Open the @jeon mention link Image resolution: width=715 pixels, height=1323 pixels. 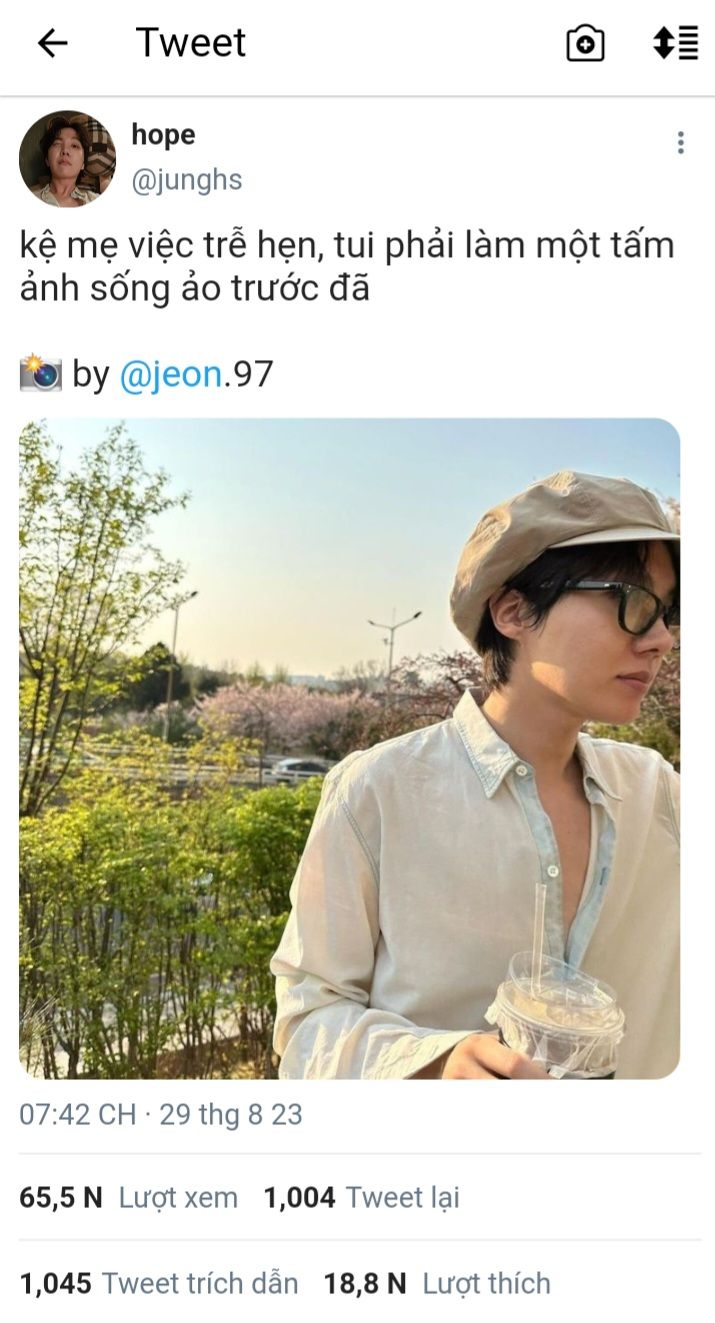(171, 374)
